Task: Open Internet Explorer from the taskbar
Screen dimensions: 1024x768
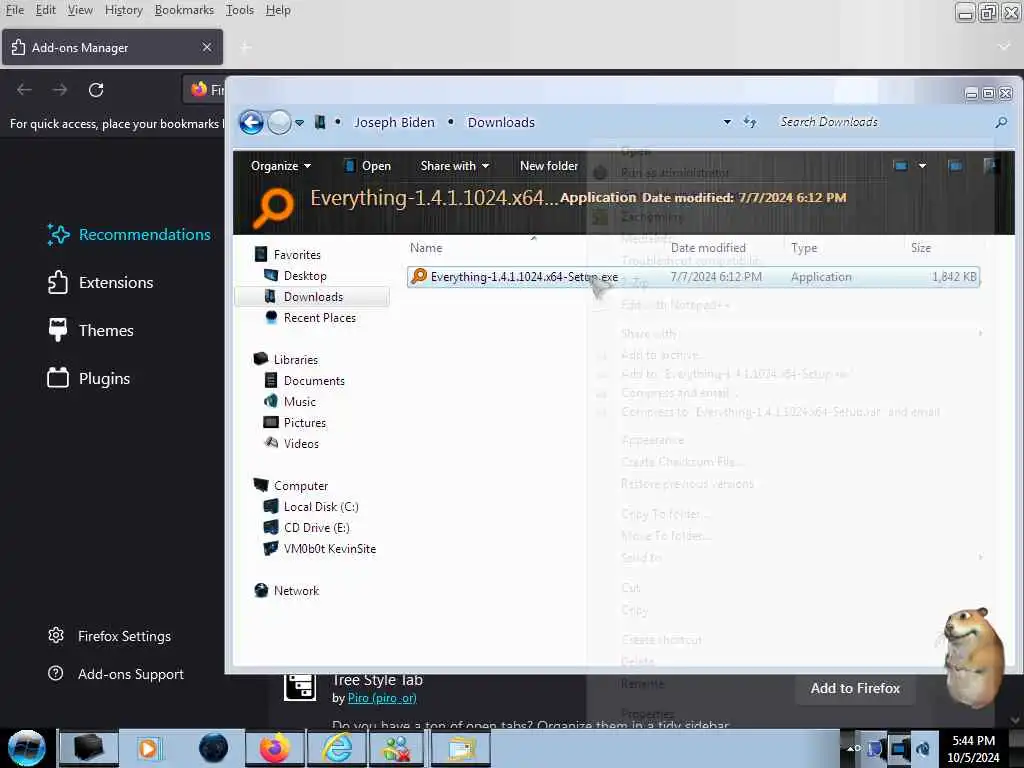Action: (337, 748)
